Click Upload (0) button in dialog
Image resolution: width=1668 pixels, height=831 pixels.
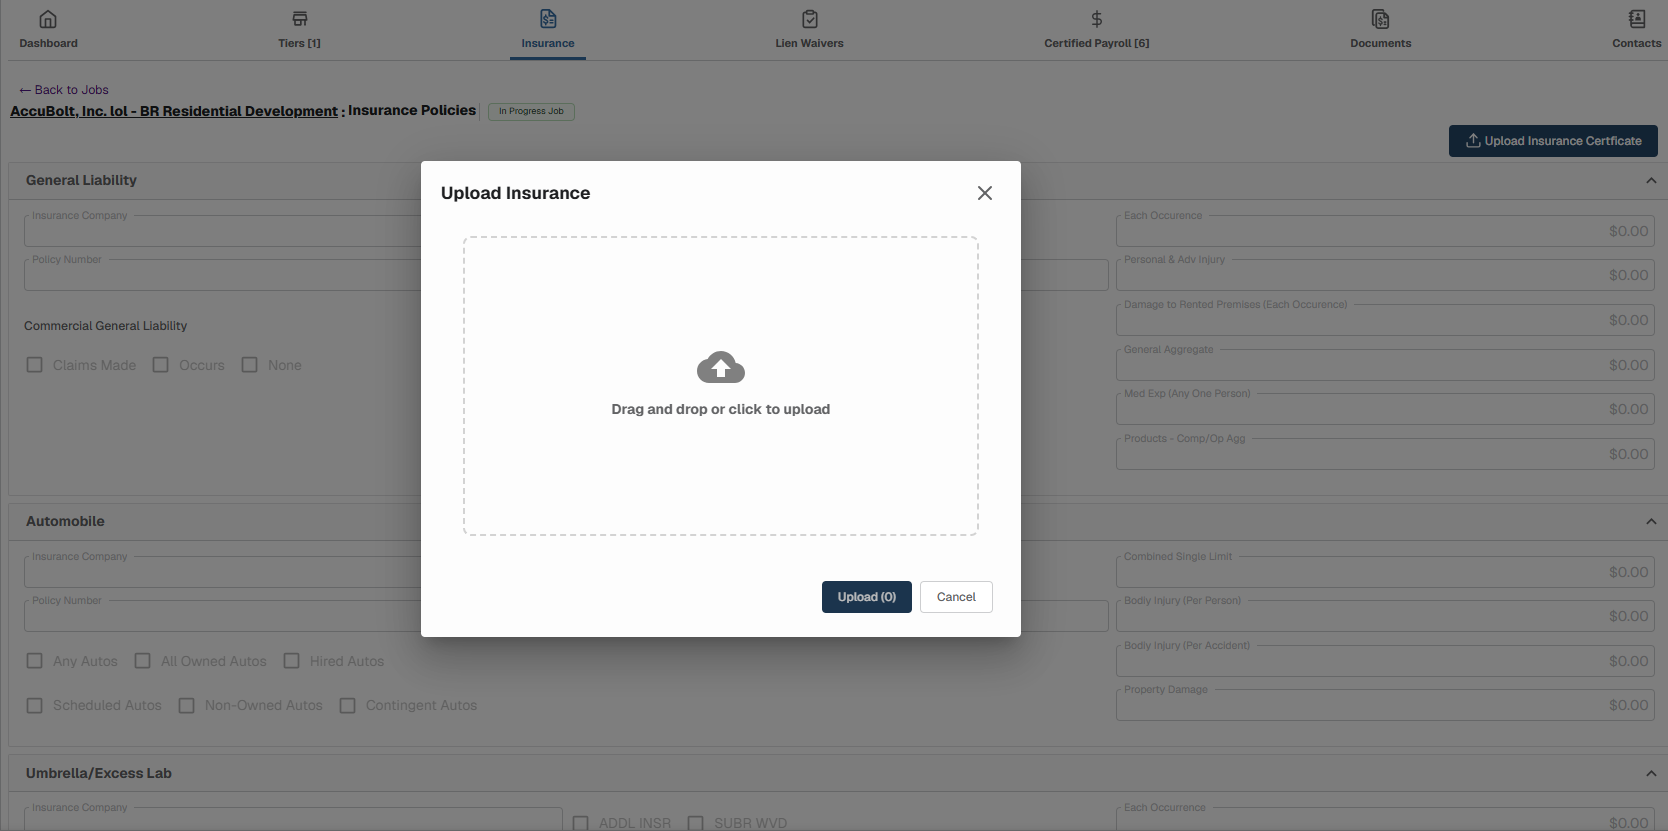[867, 597]
